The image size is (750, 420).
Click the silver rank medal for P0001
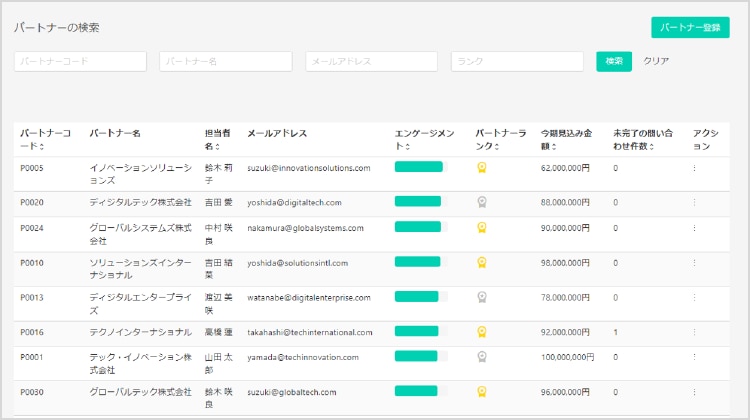coord(482,356)
